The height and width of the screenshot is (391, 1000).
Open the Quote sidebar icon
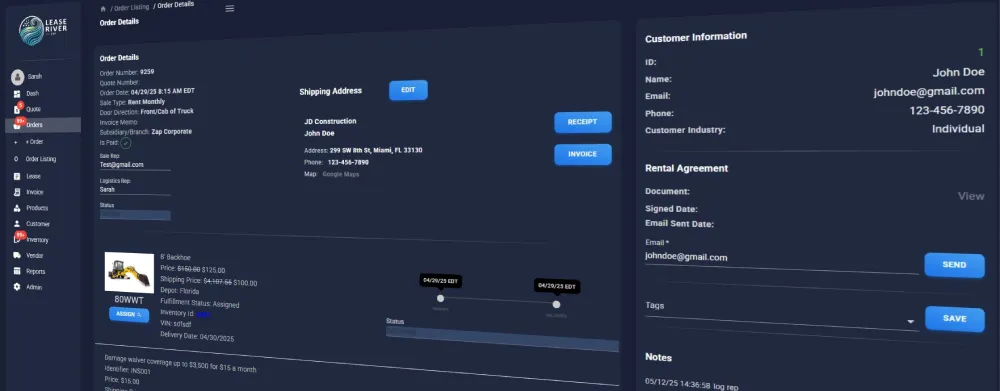pyautogui.click(x=17, y=109)
